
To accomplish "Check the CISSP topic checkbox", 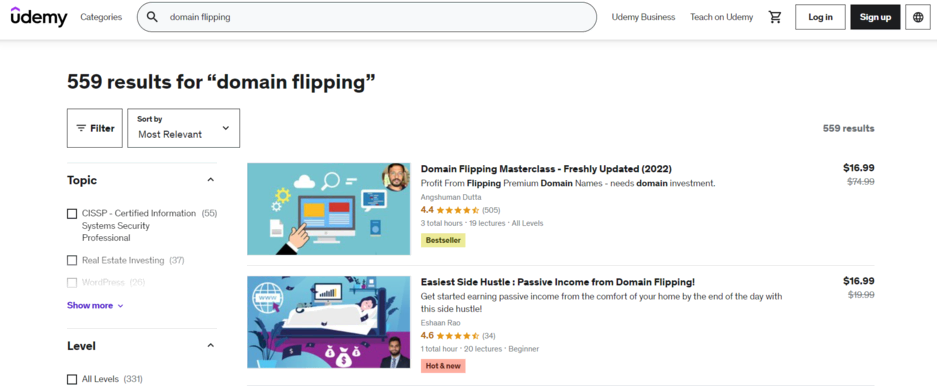I will 72,213.
